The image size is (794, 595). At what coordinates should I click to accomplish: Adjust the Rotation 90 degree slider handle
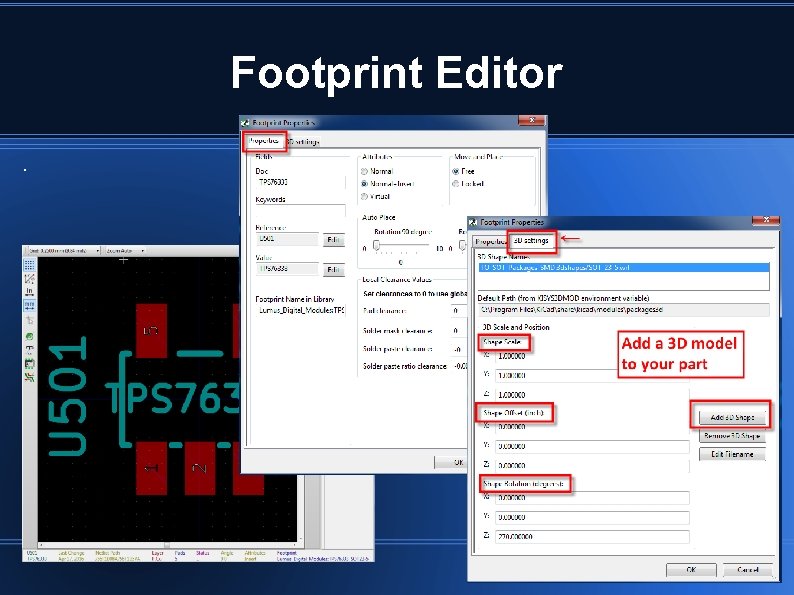pyautogui.click(x=376, y=246)
